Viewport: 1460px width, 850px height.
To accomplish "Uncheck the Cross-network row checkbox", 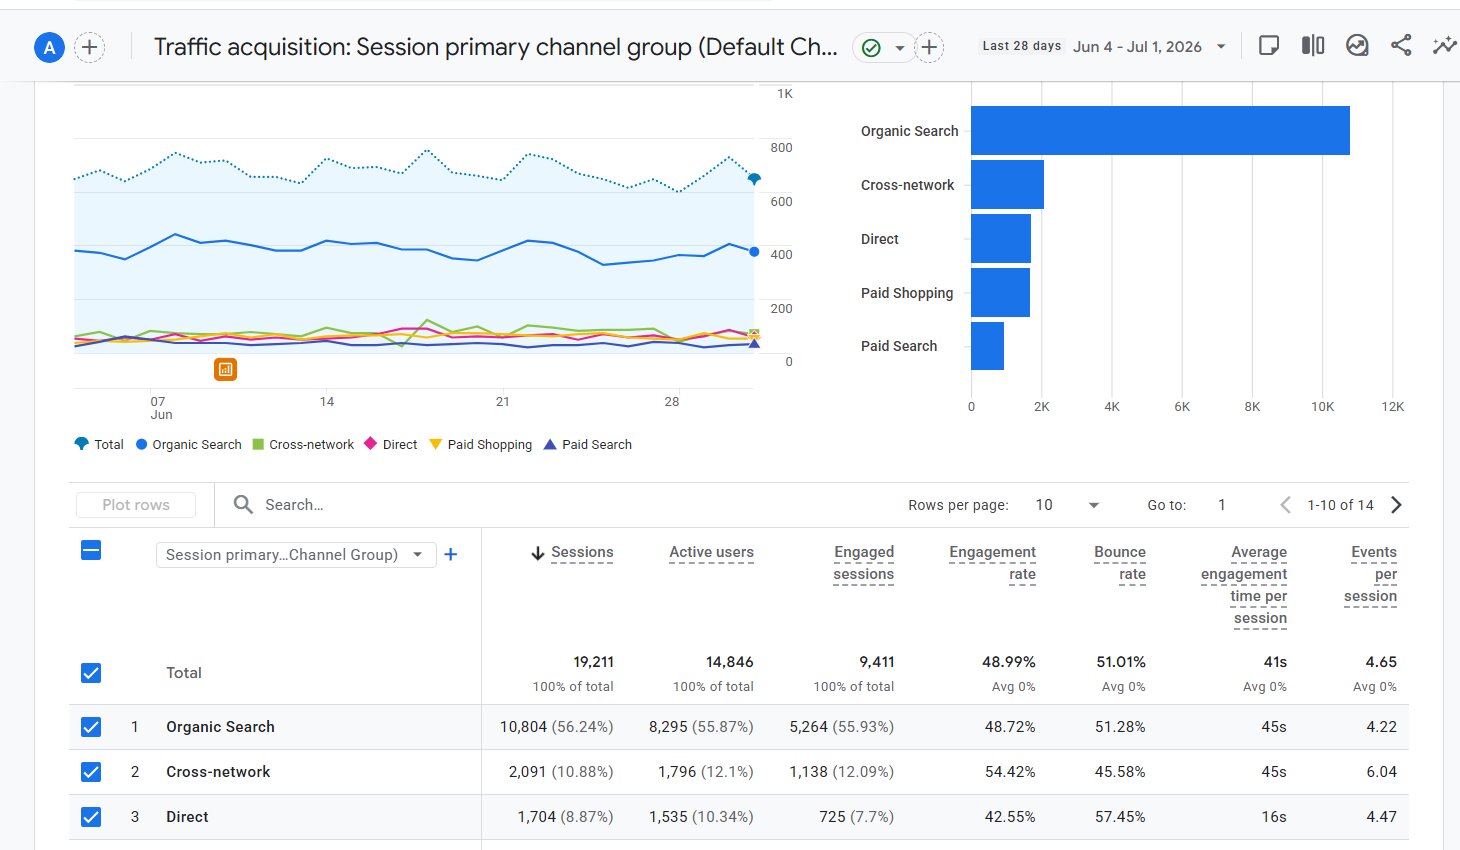I will coord(91,772).
